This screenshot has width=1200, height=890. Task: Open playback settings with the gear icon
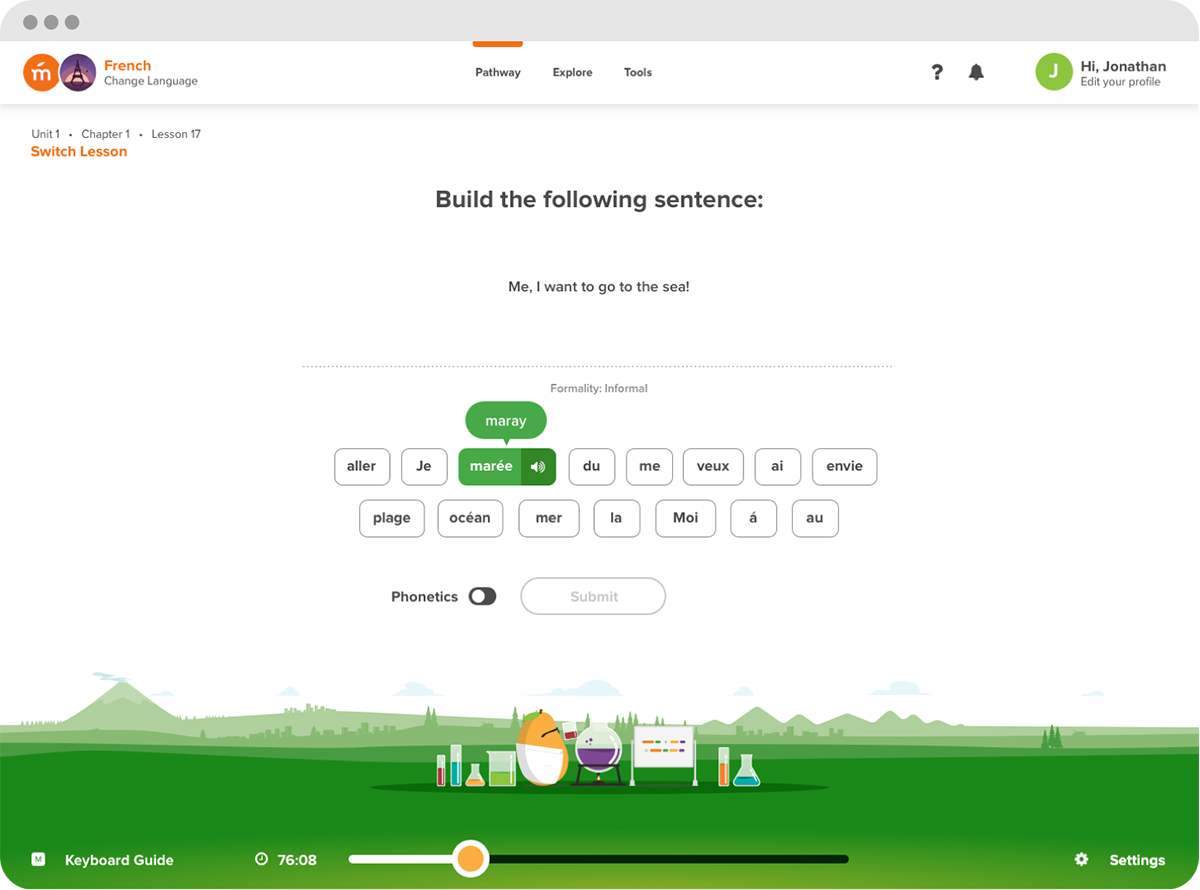(x=1081, y=859)
